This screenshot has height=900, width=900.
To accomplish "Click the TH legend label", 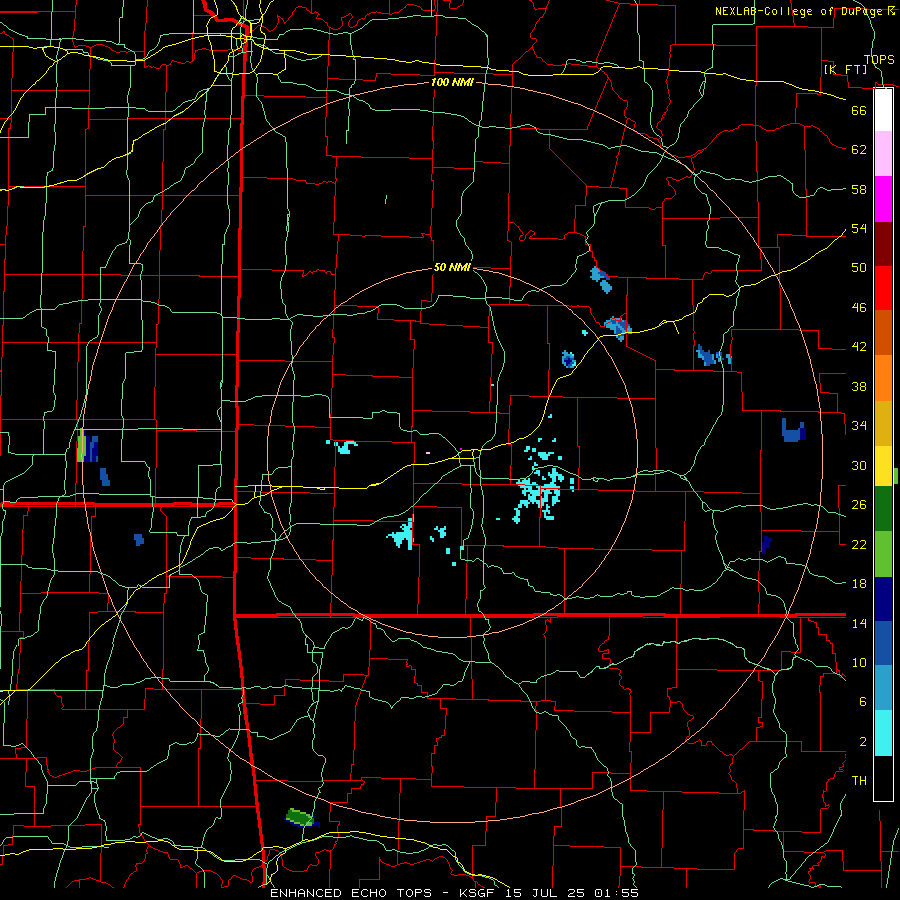I will point(859,781).
